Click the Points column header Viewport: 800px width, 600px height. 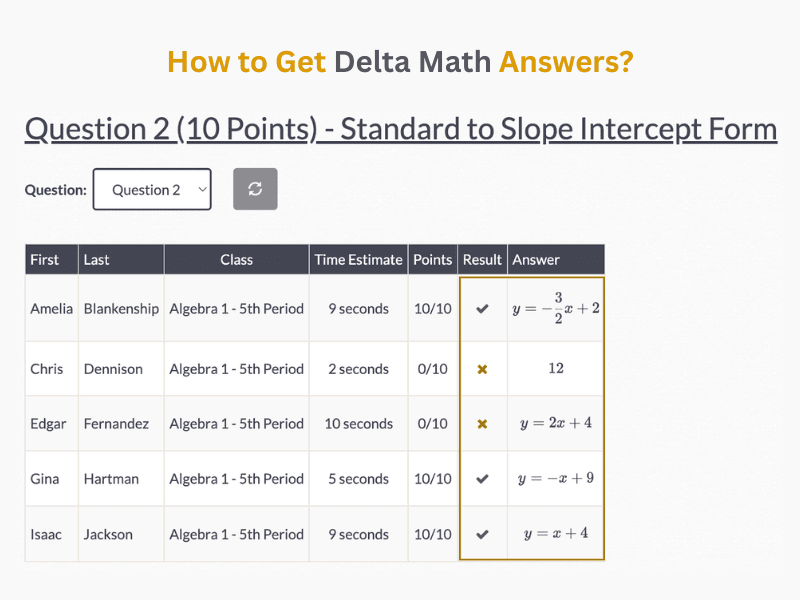tap(432, 260)
